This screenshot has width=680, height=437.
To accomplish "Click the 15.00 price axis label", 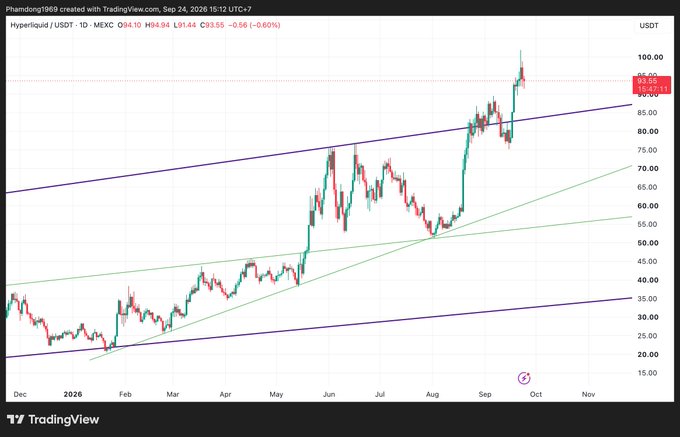I will (648, 373).
